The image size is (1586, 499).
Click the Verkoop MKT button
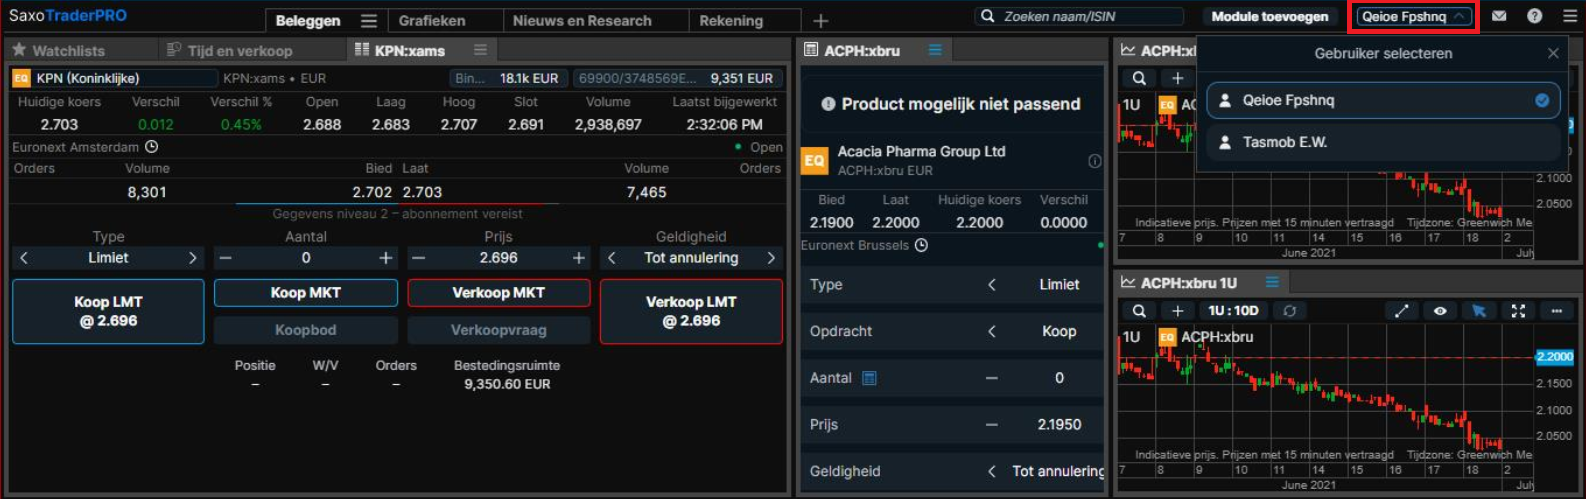point(498,293)
